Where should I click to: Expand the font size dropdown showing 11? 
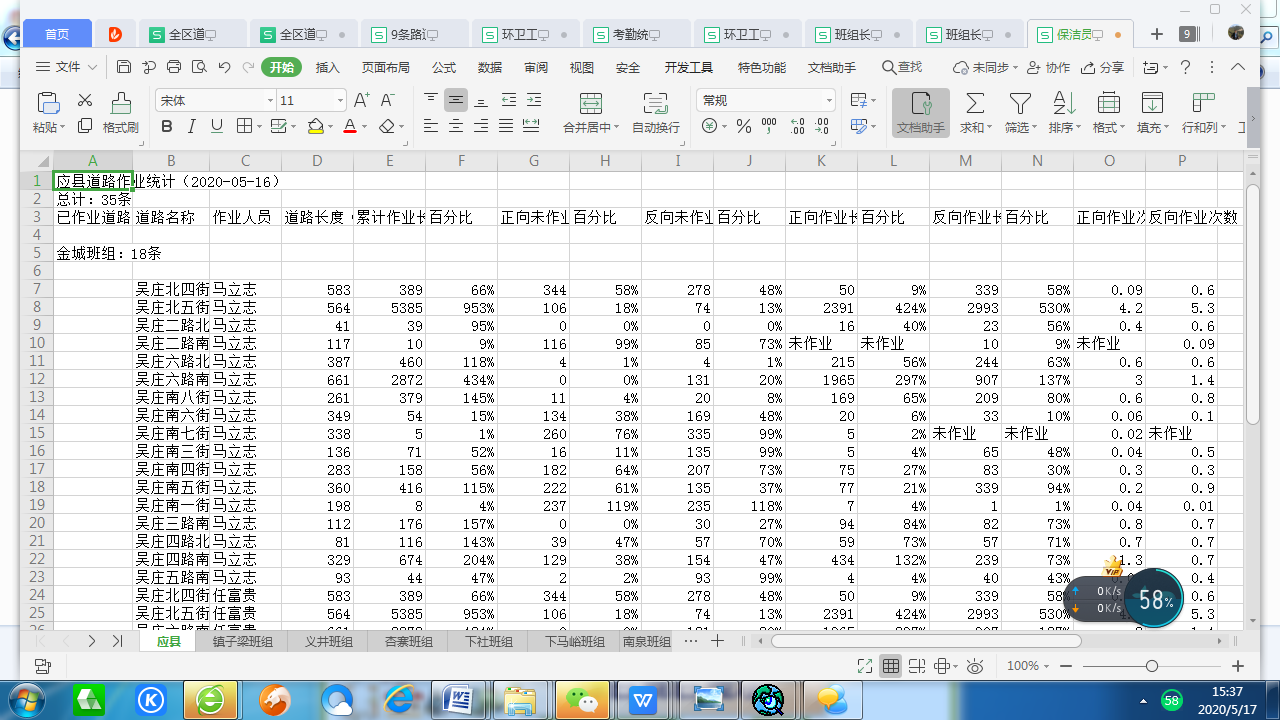(x=340, y=101)
